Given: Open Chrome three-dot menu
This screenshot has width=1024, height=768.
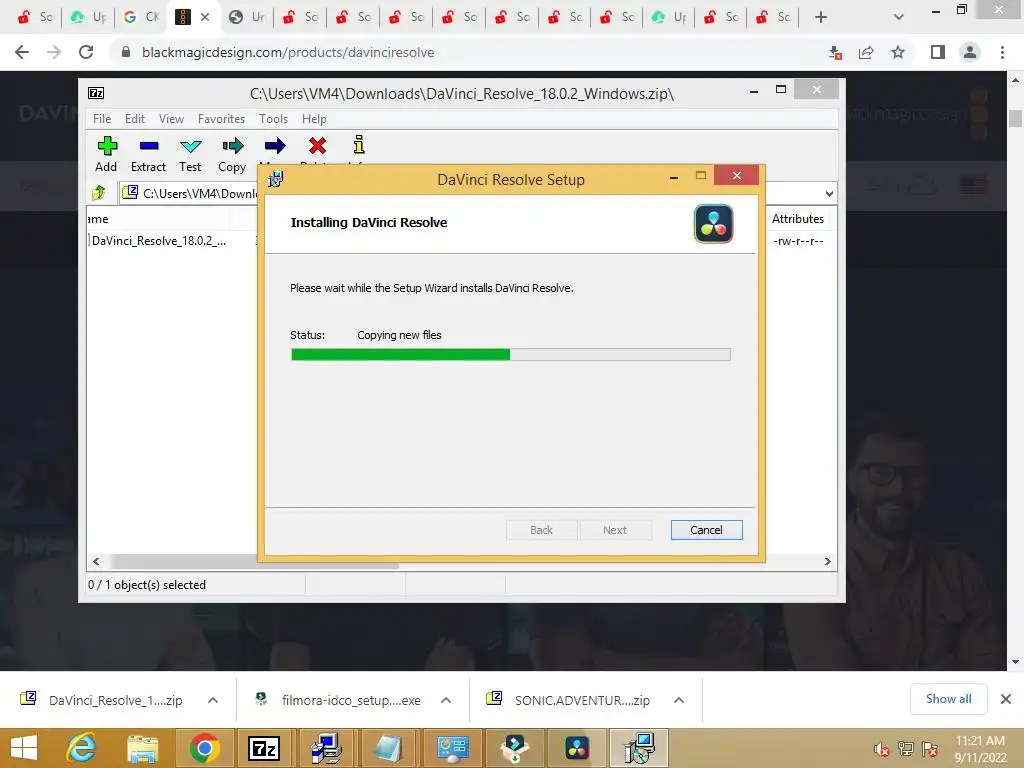Looking at the screenshot, I should [x=1002, y=52].
